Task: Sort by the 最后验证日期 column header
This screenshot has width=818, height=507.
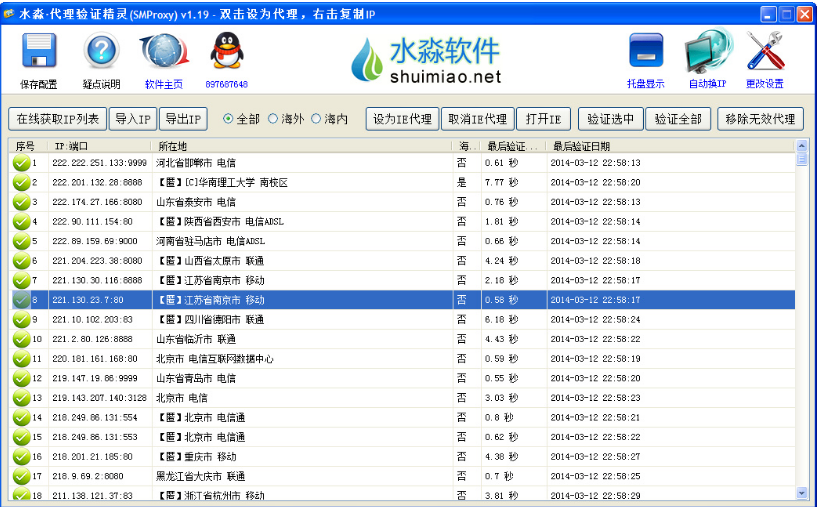Action: 670,146
